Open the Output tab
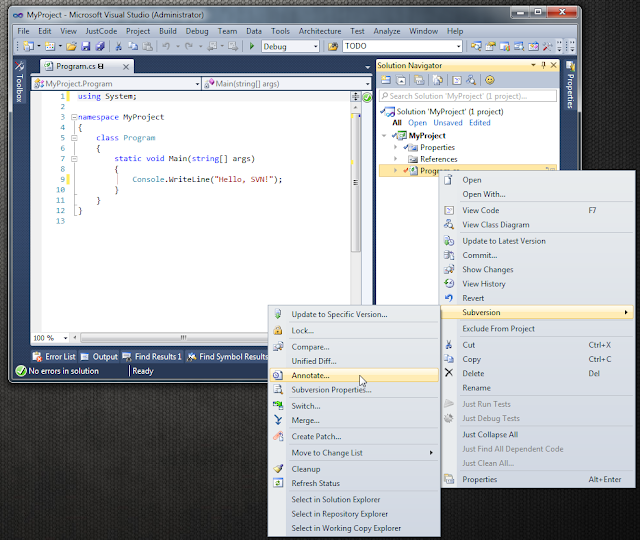This screenshot has height=540, width=640. [99, 357]
